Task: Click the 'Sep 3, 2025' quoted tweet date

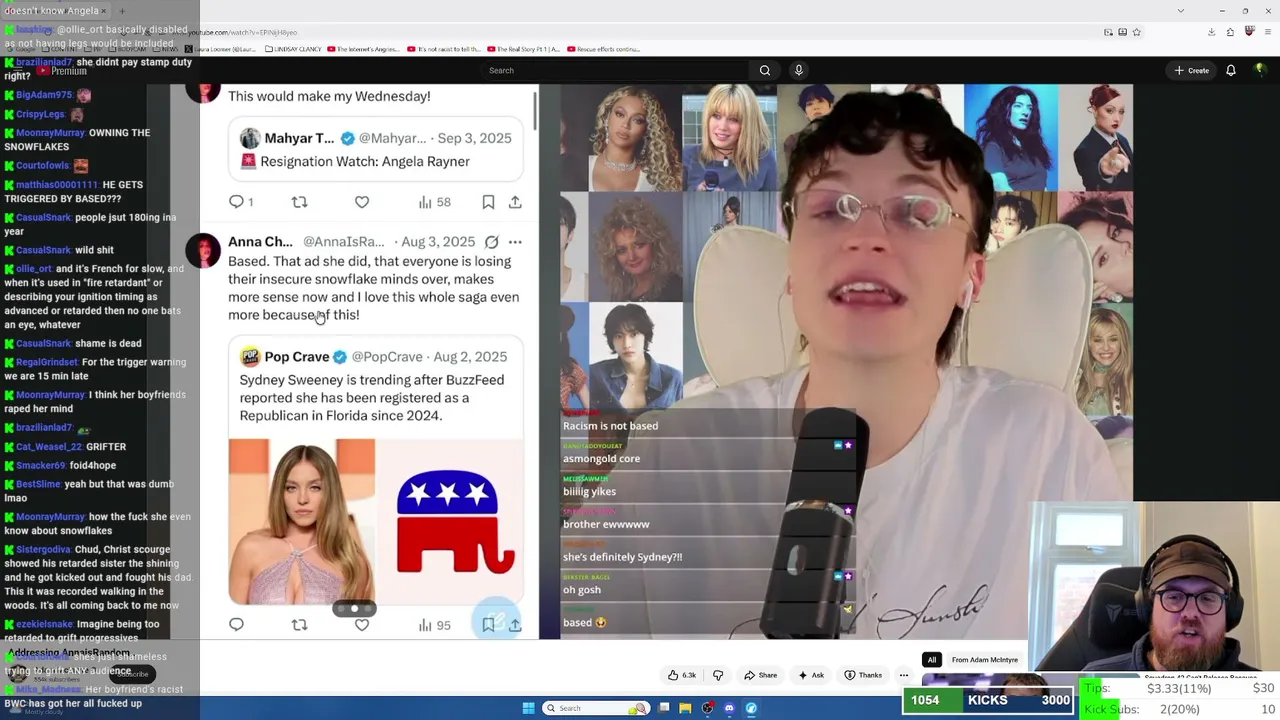Action: [x=474, y=138]
